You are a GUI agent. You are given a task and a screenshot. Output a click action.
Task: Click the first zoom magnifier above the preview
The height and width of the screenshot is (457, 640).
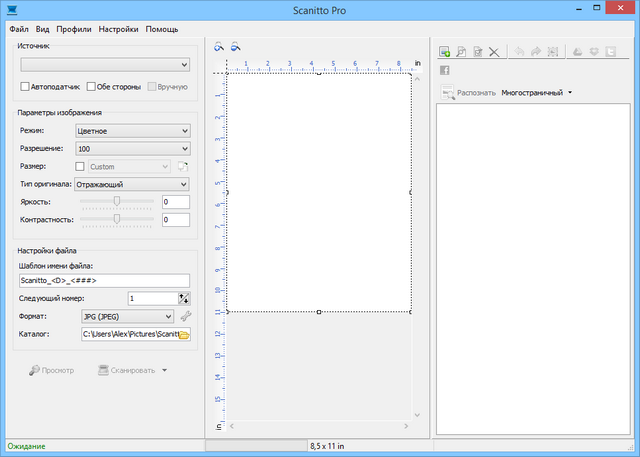pos(220,46)
